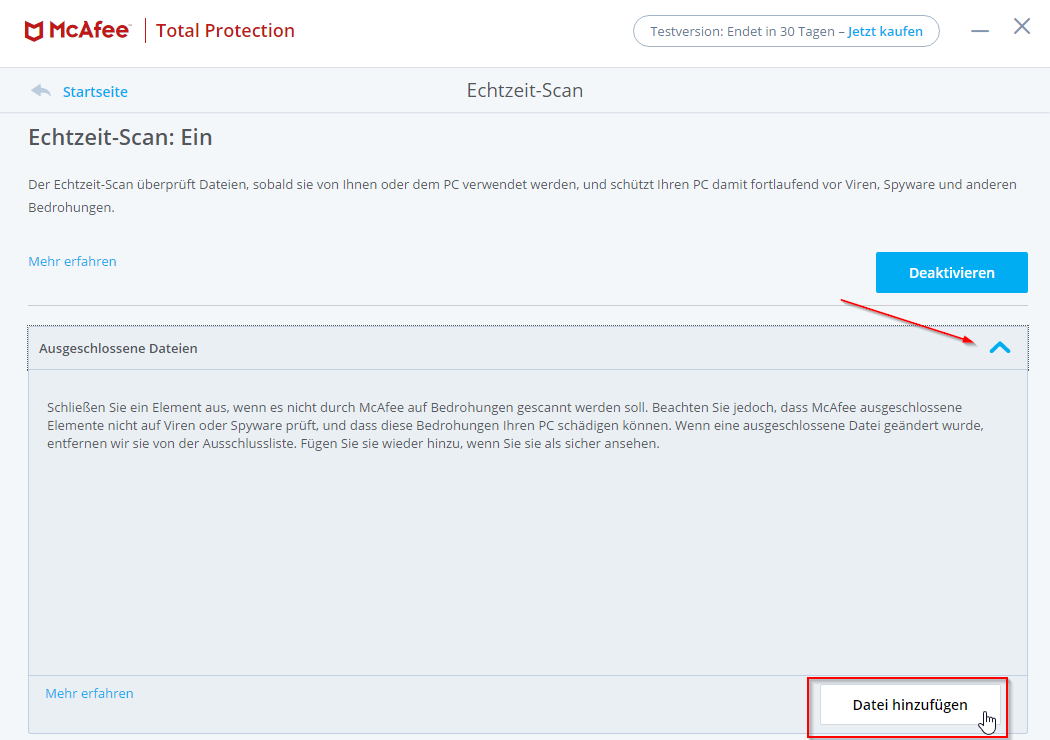Collapse the Ausgeschlossene Dateien section chevron
Image resolution: width=1050 pixels, height=740 pixels.
point(1000,348)
